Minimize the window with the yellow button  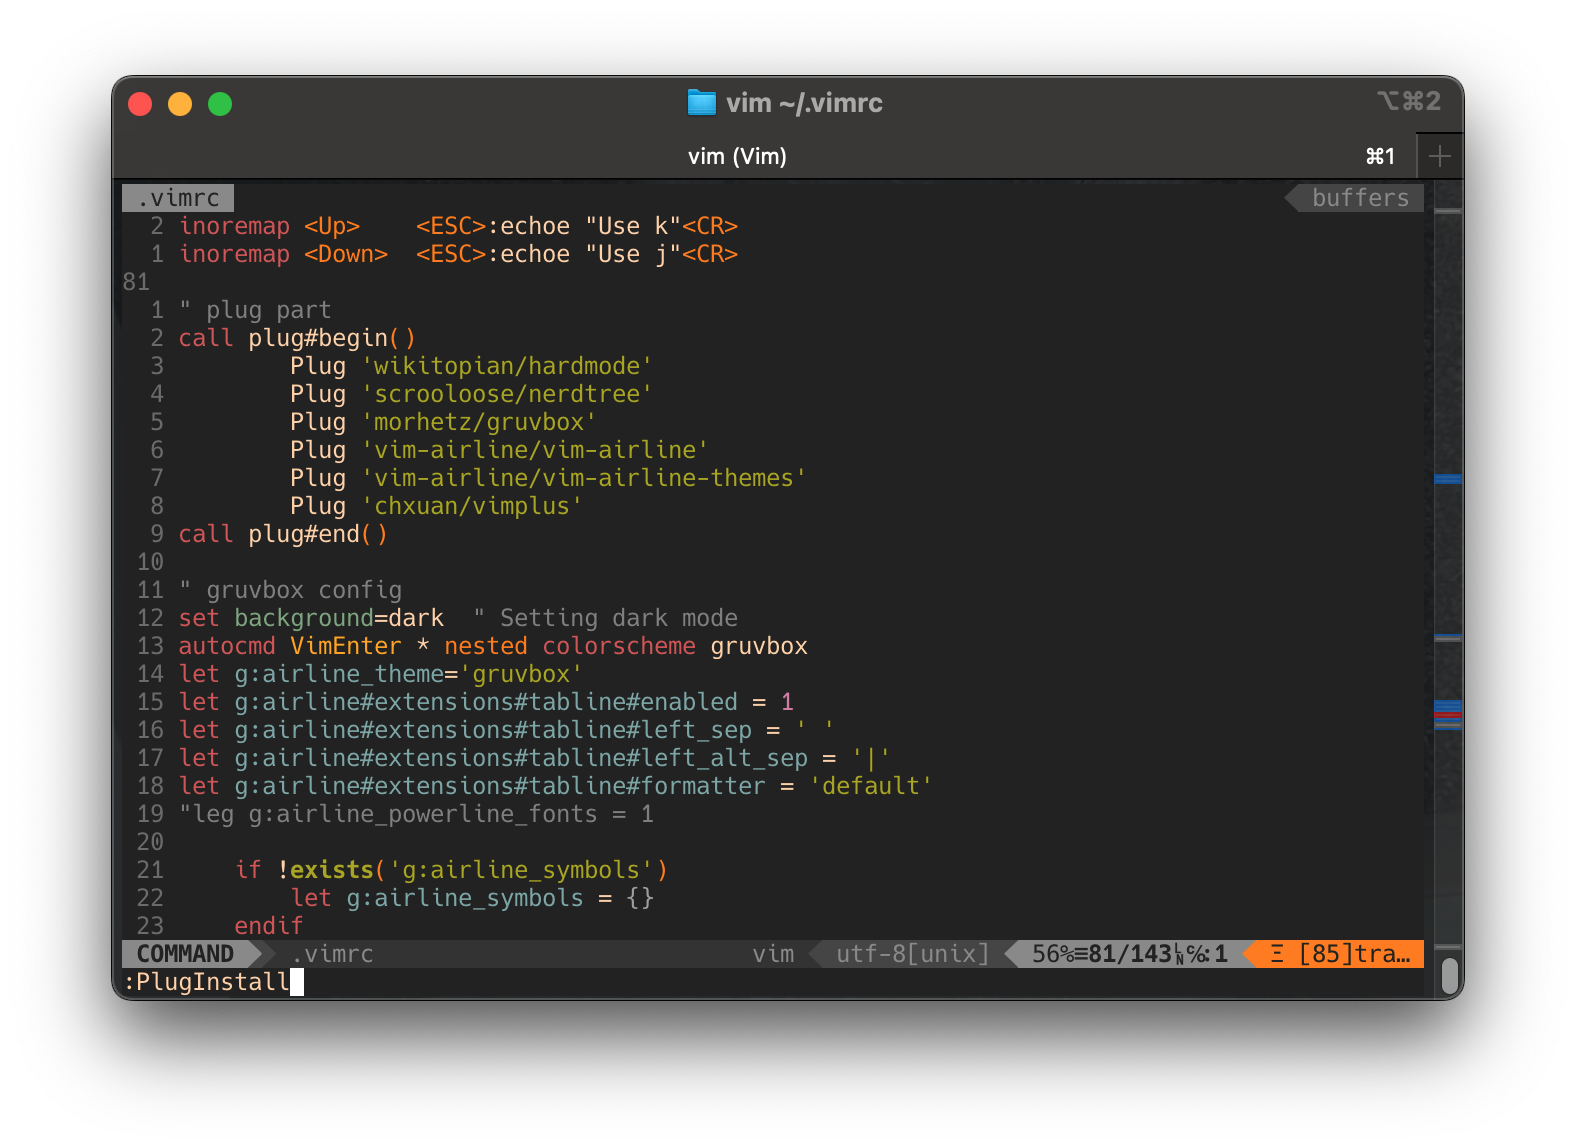tap(180, 104)
